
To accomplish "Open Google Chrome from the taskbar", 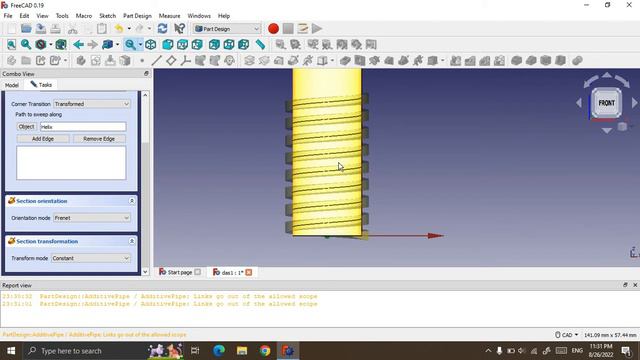I will click(x=264, y=351).
